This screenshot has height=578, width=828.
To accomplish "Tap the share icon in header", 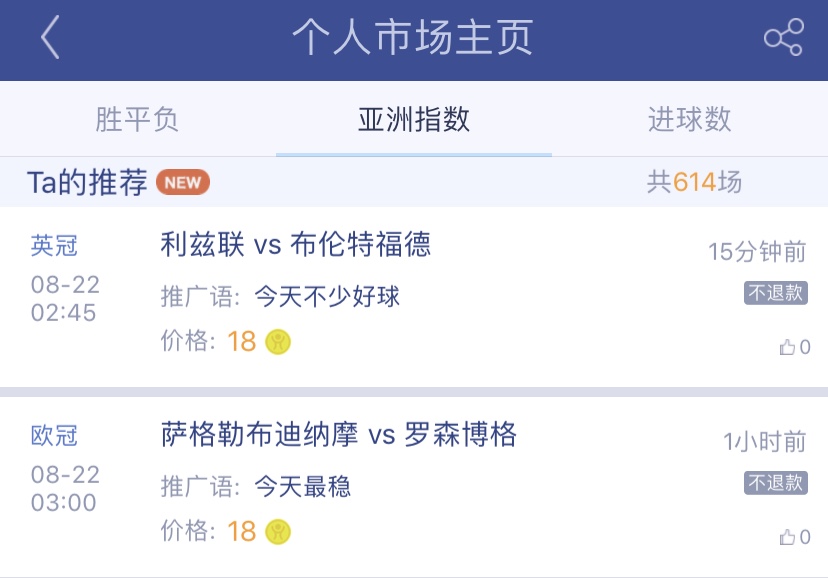I will (783, 38).
